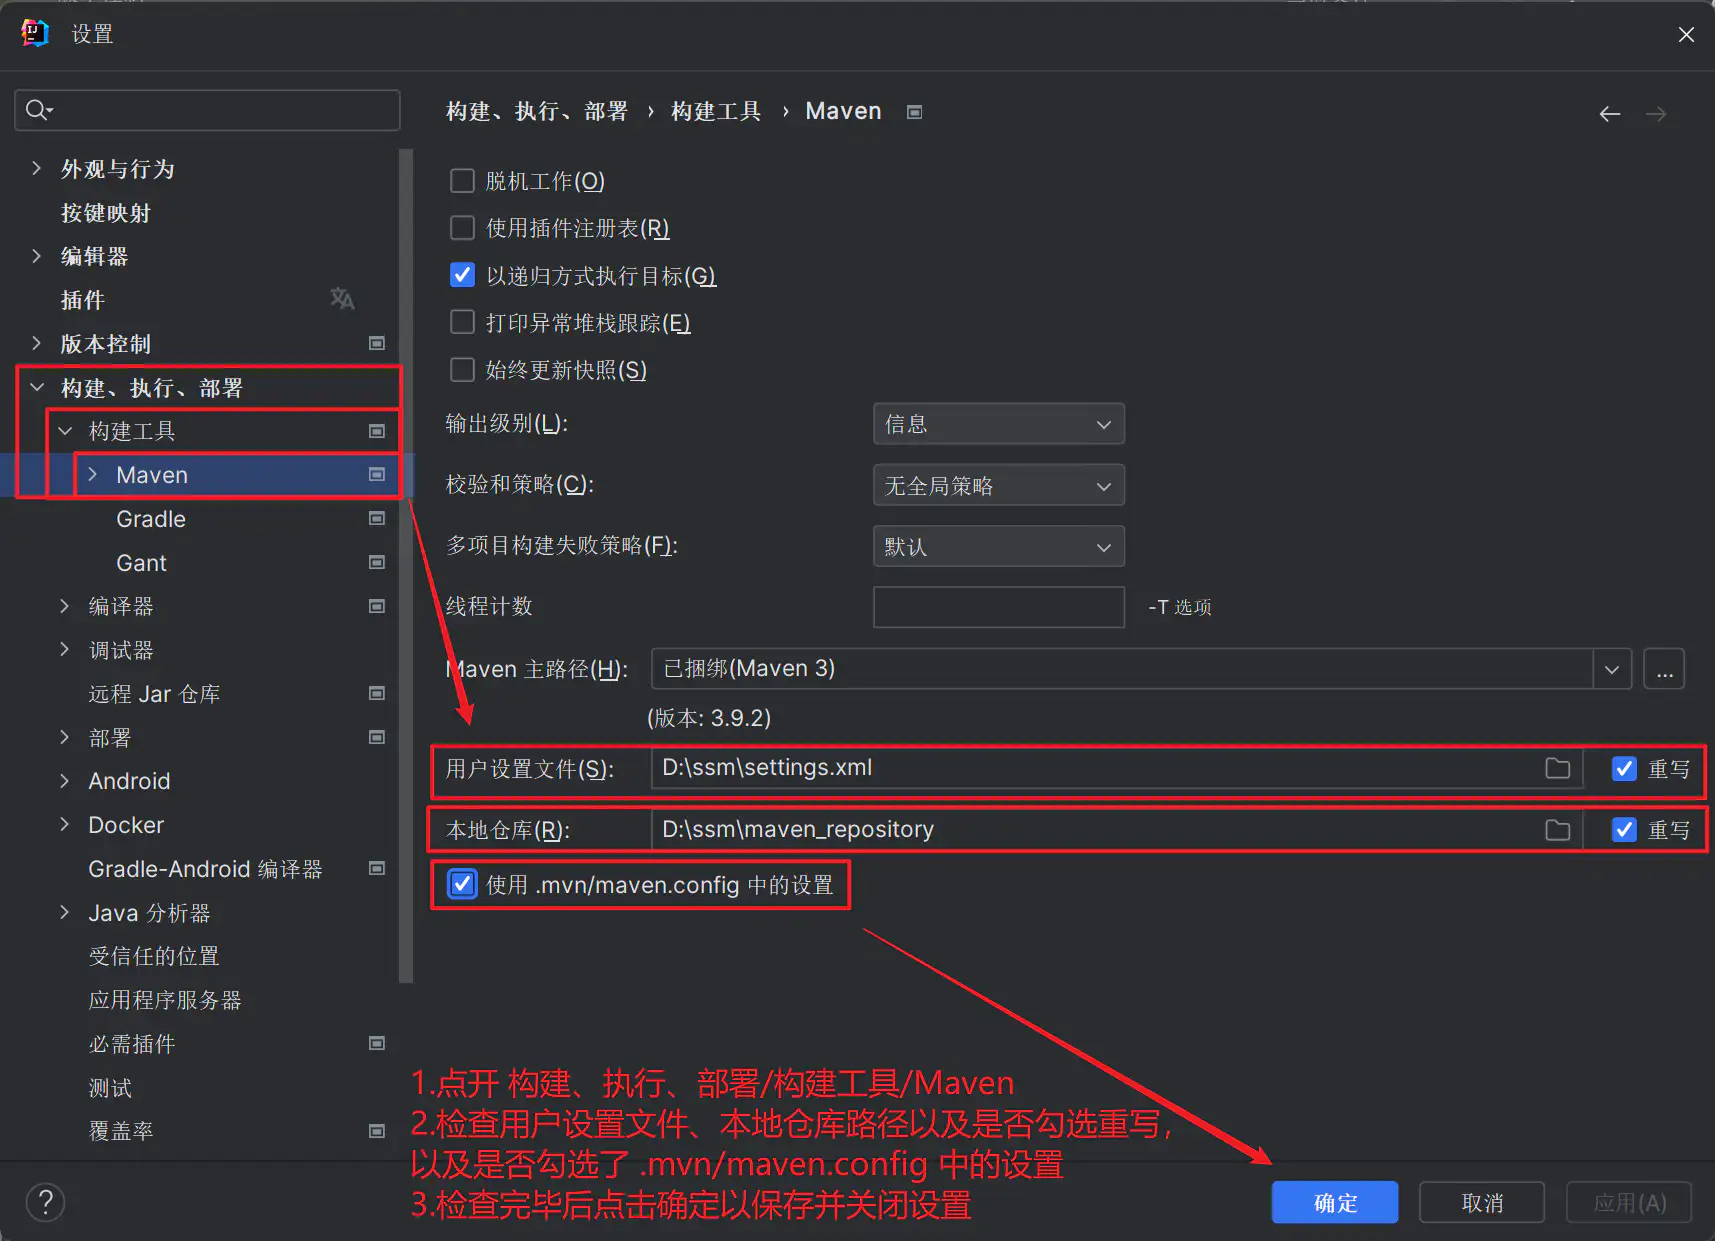
Task: Expand Docker tree node
Action: [65, 824]
